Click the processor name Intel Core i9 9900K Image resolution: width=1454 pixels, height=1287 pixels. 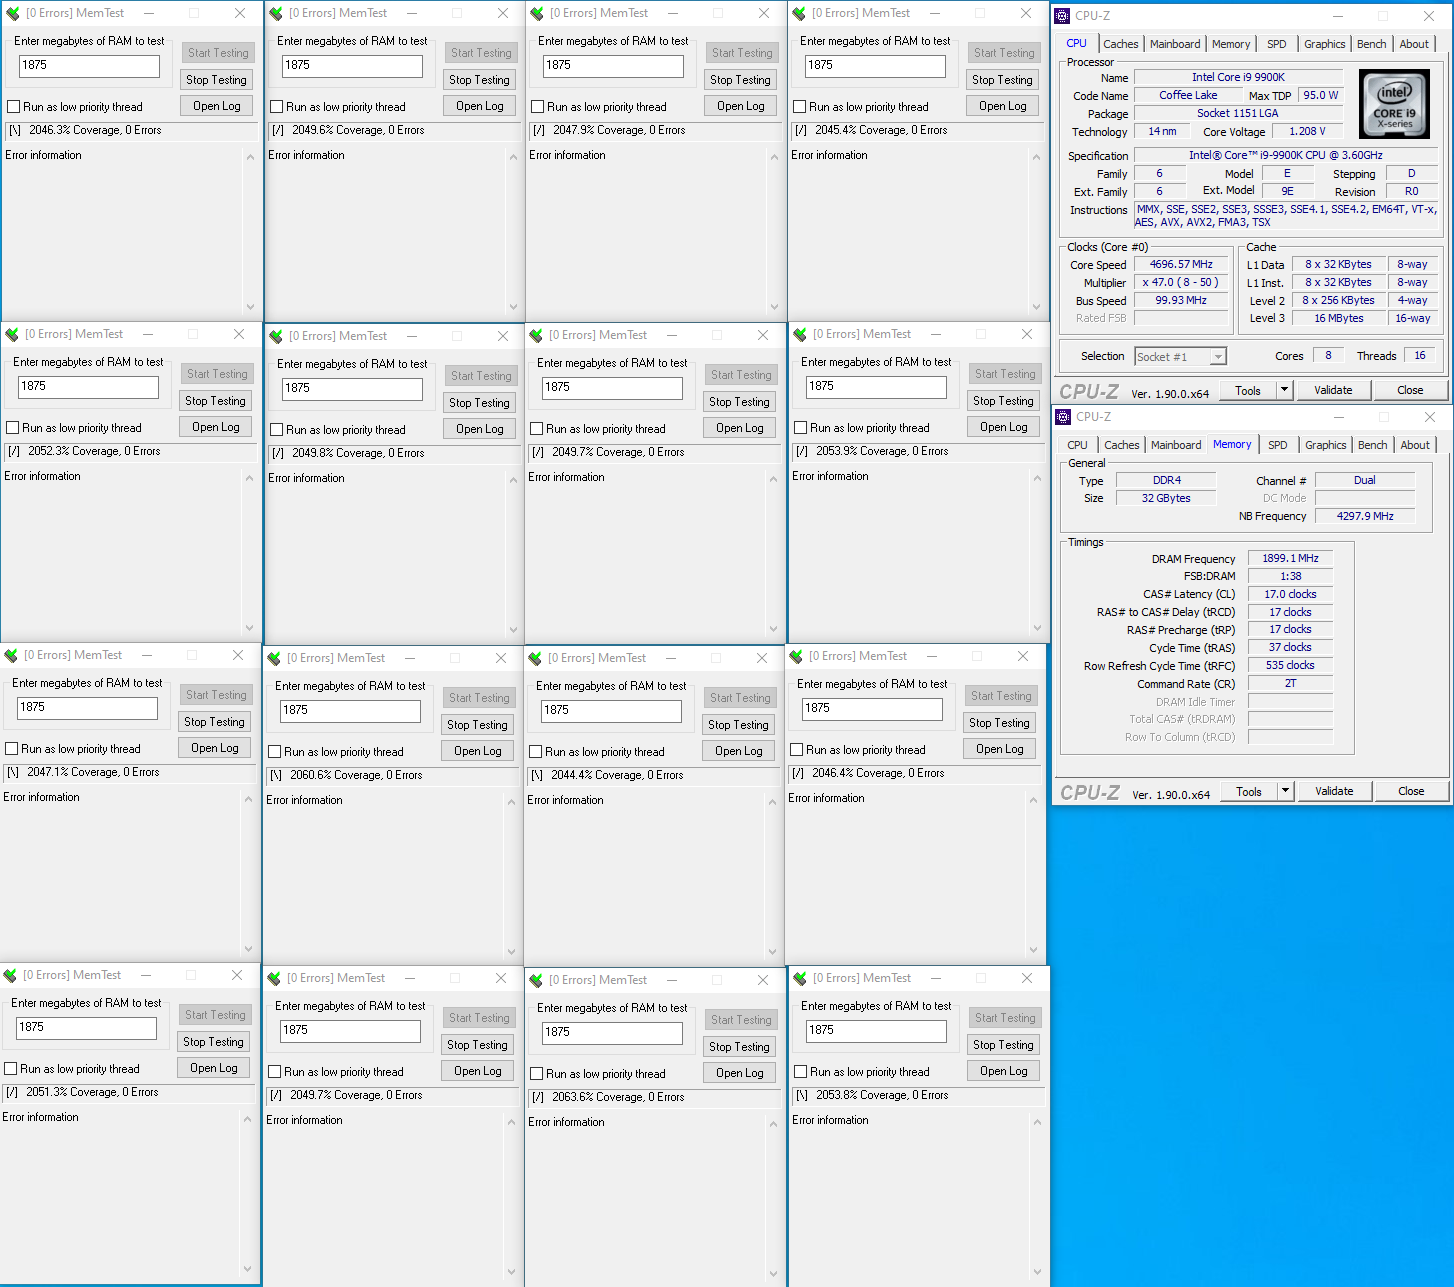1238,77
